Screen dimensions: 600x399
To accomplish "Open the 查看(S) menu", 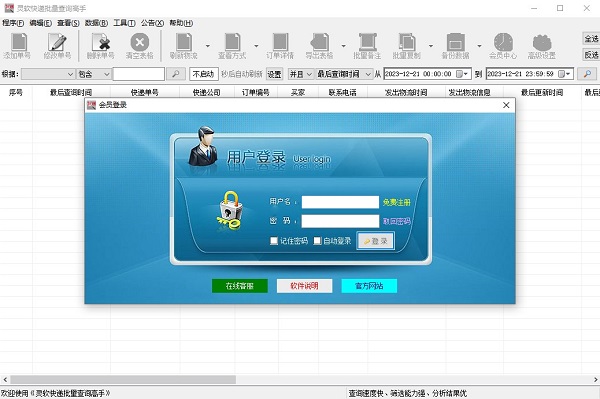I will tap(68, 23).
